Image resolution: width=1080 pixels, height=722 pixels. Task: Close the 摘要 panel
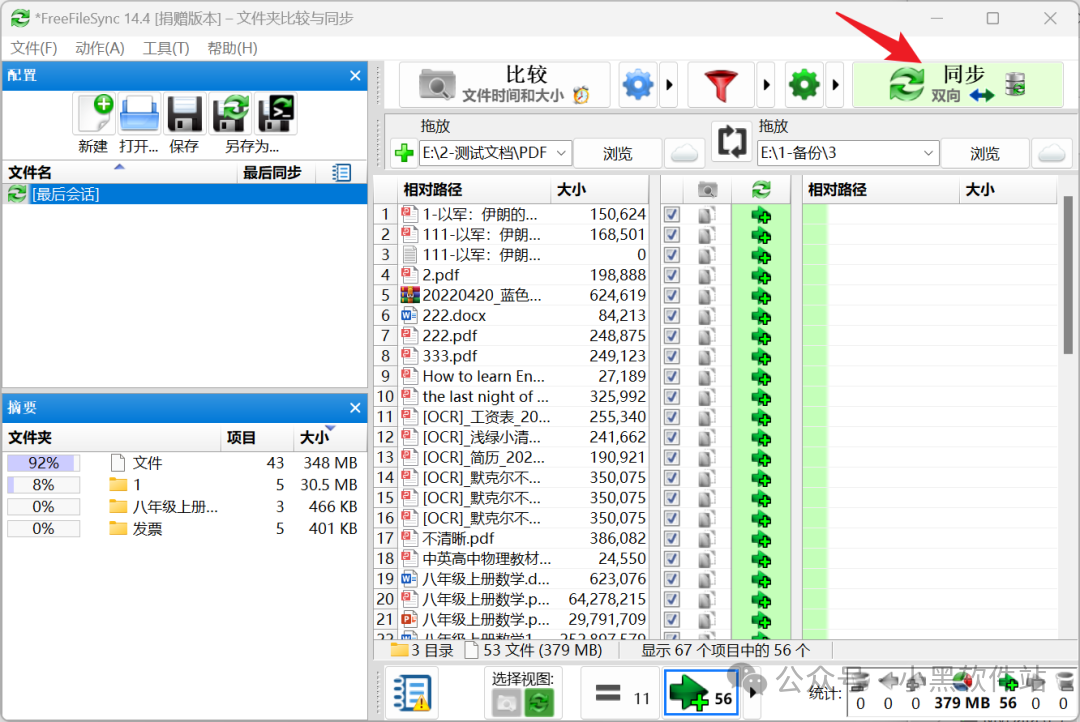(355, 407)
